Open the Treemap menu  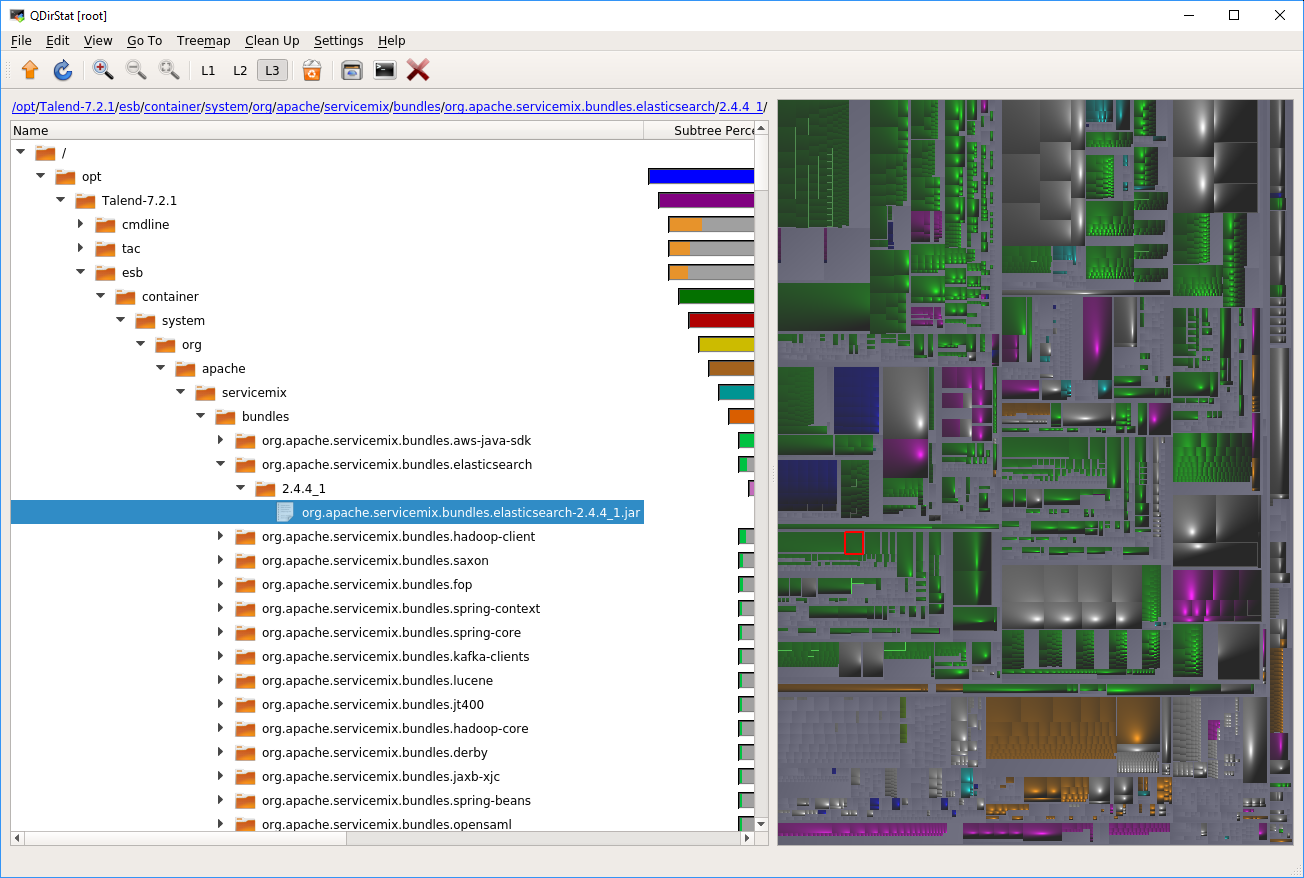[203, 41]
